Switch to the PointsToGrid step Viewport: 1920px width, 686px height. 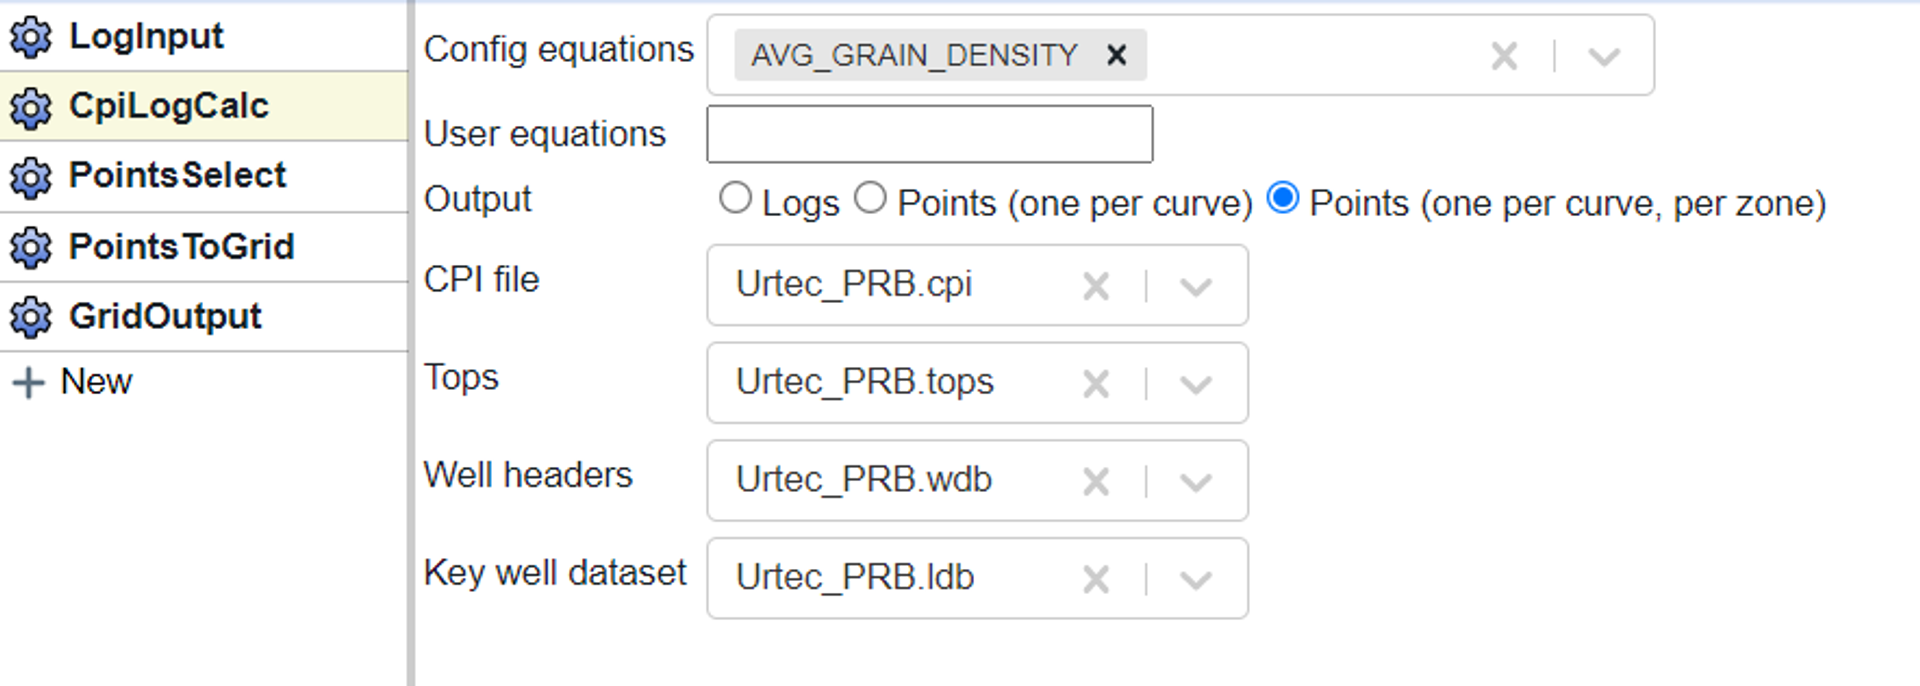click(x=181, y=247)
